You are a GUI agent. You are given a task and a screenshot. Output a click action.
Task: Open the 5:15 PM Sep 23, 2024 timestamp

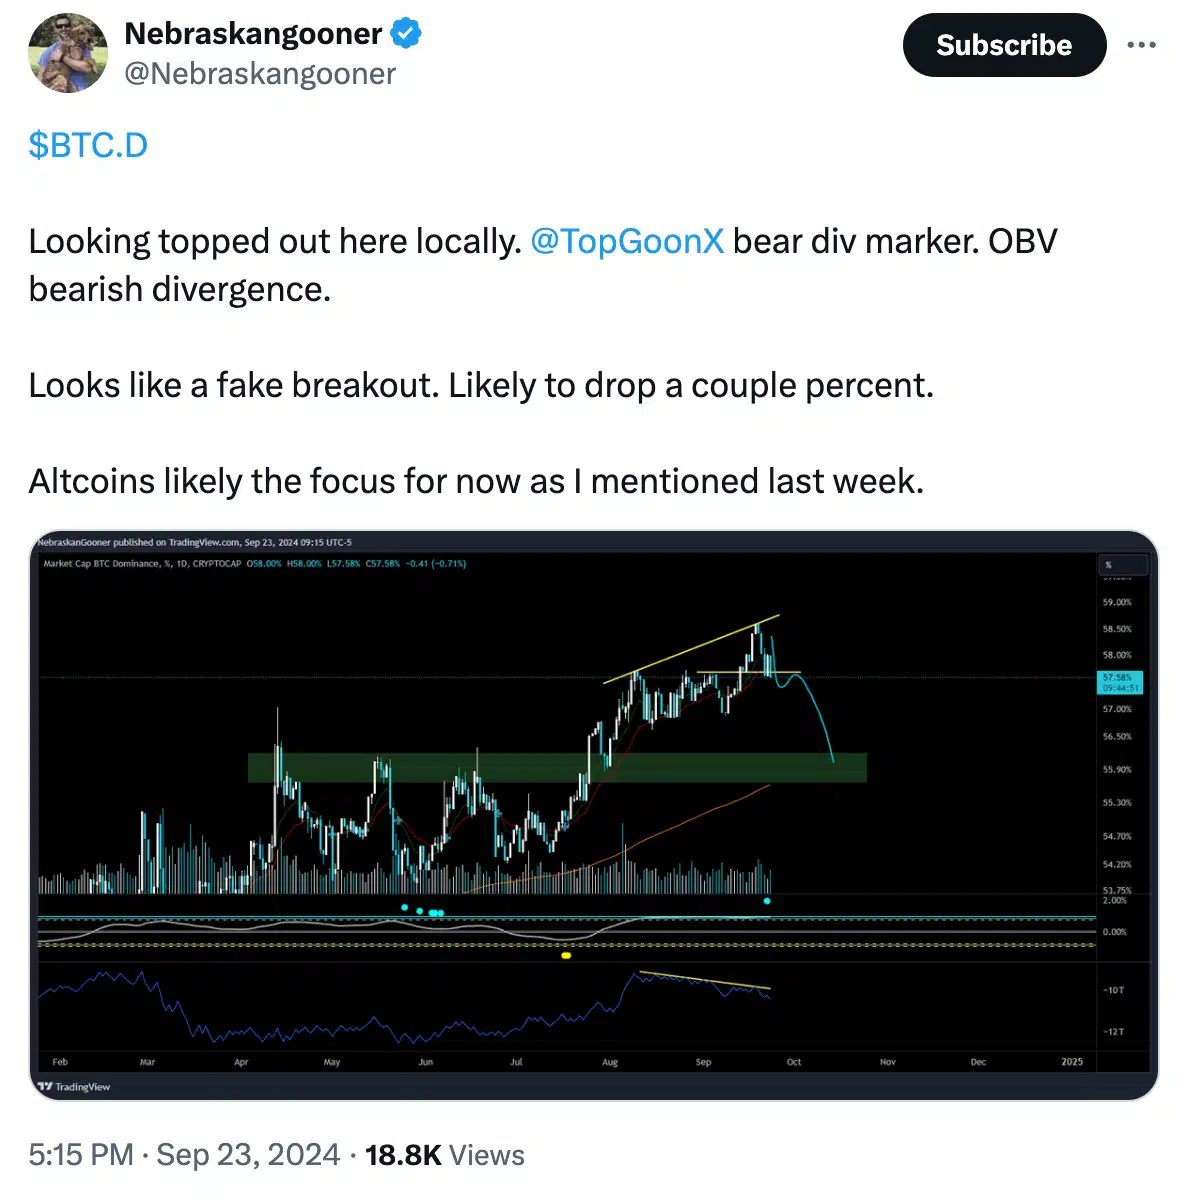tap(184, 1155)
